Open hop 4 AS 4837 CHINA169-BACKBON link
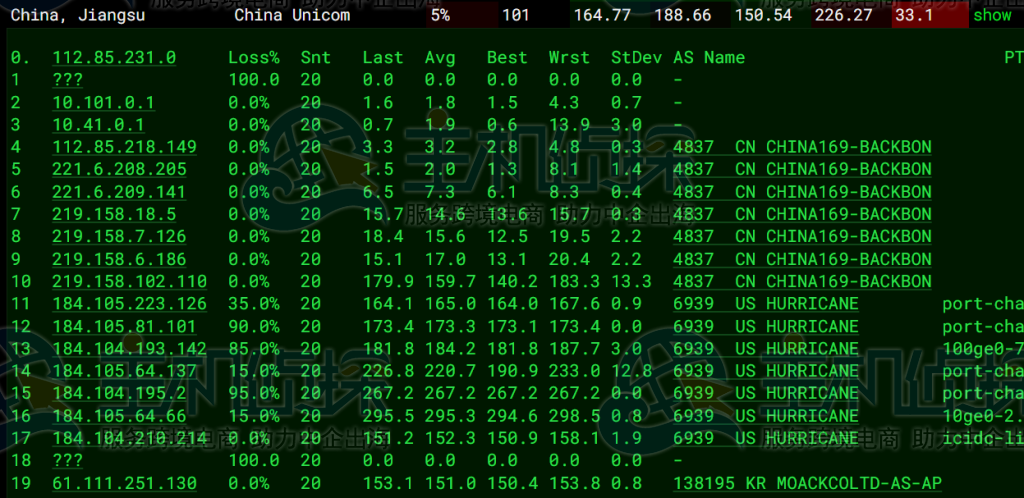The image size is (1024, 498). pyautogui.click(x=803, y=148)
